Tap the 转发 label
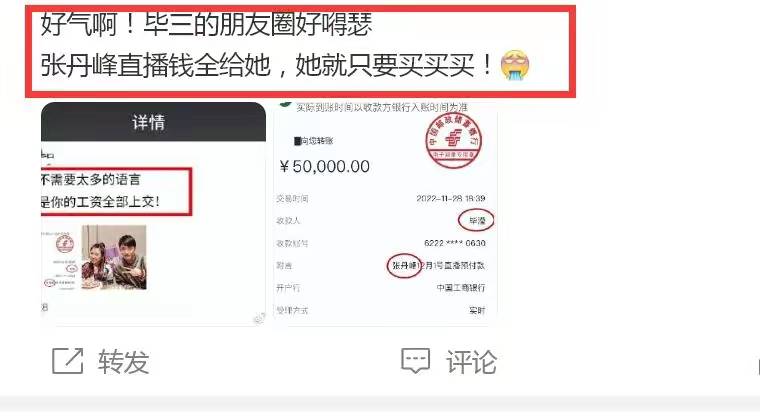760x416 pixels. tap(123, 362)
